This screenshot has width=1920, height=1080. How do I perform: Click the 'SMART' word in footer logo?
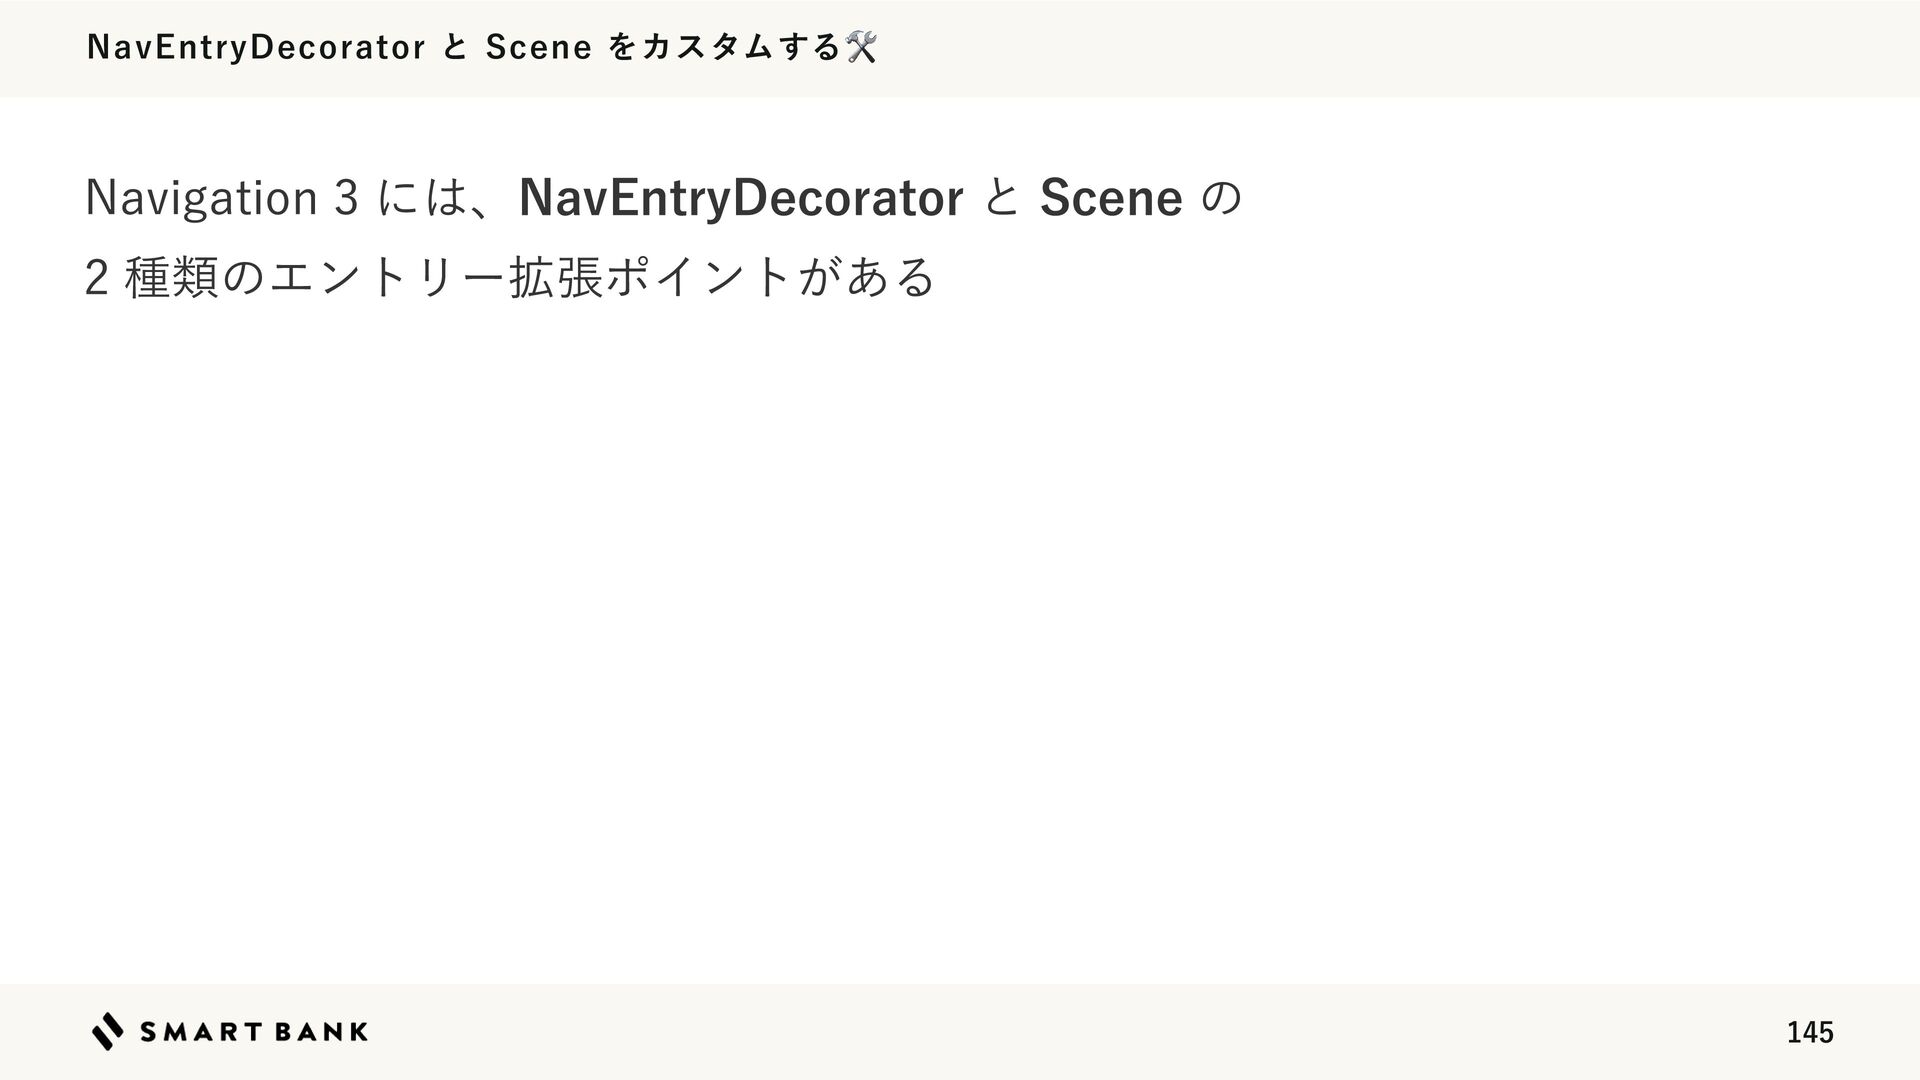click(201, 1032)
